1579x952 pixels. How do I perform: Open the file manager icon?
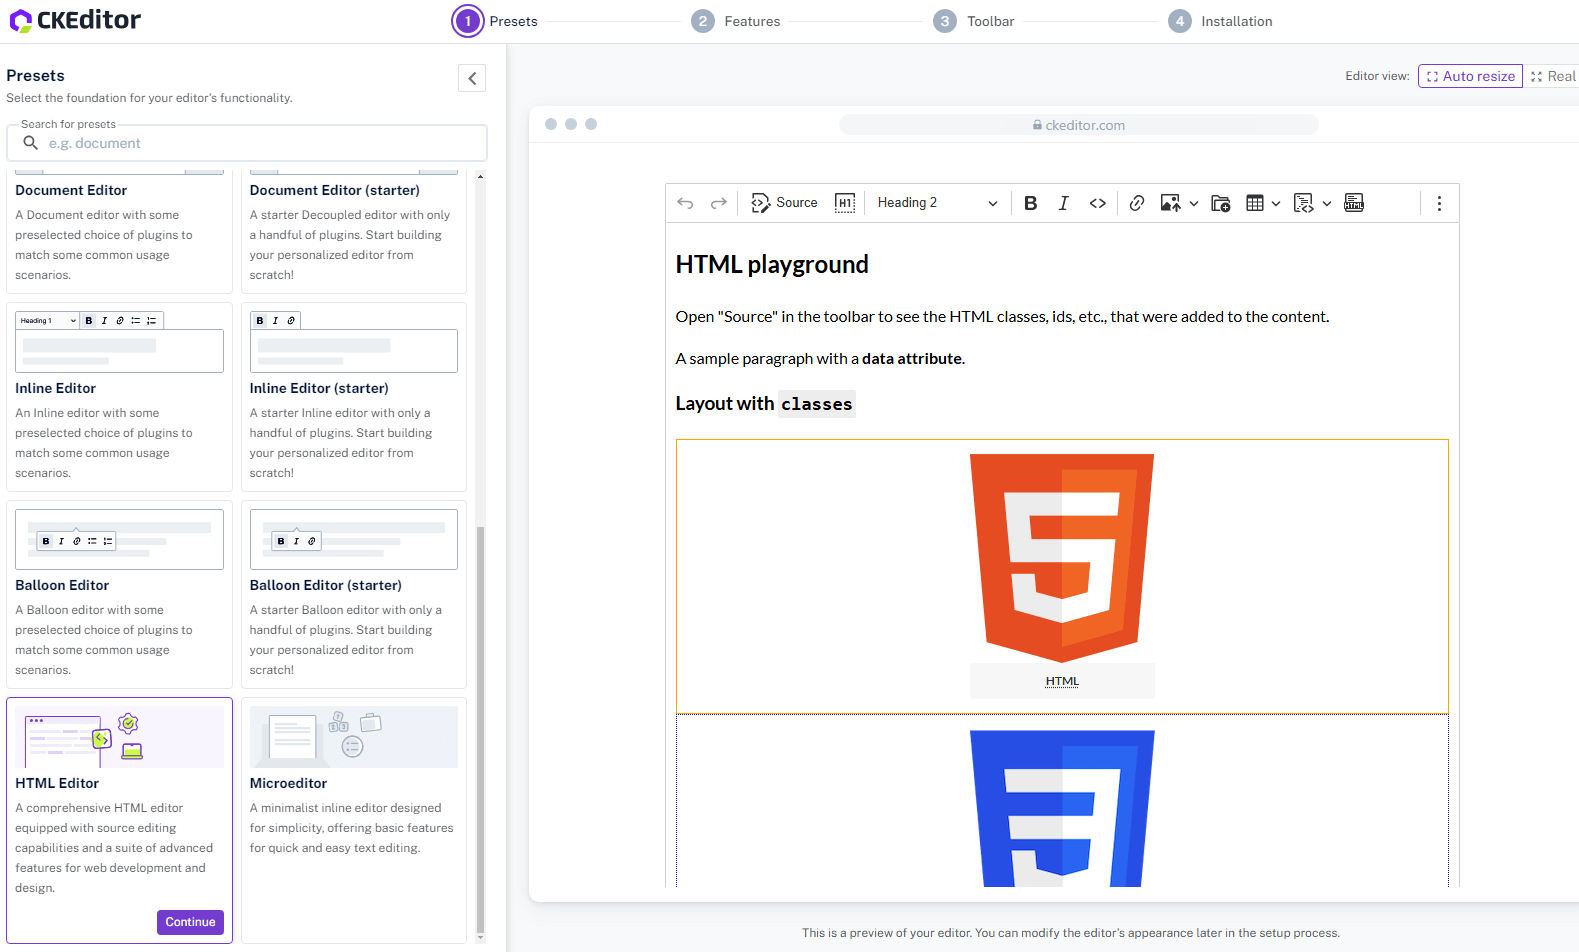click(x=1220, y=203)
